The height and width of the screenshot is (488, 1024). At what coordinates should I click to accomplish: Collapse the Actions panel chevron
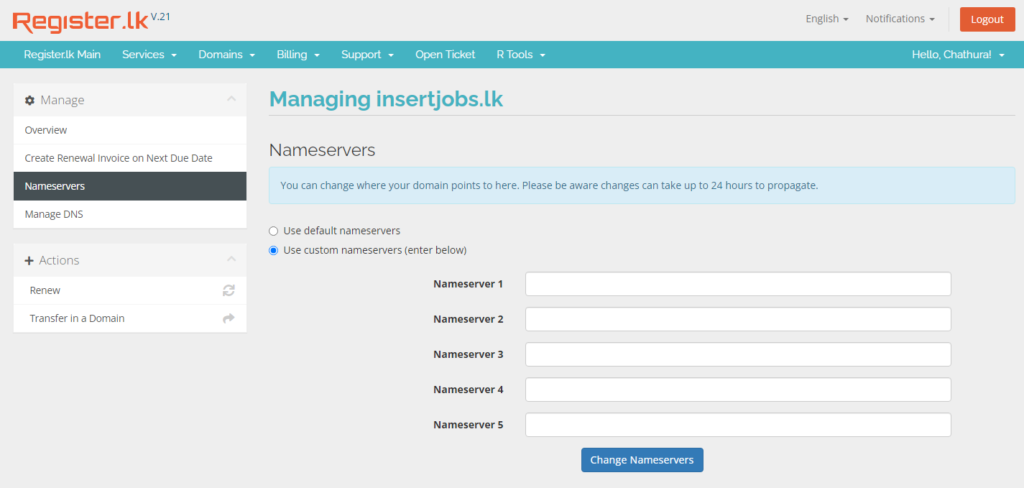point(231,259)
